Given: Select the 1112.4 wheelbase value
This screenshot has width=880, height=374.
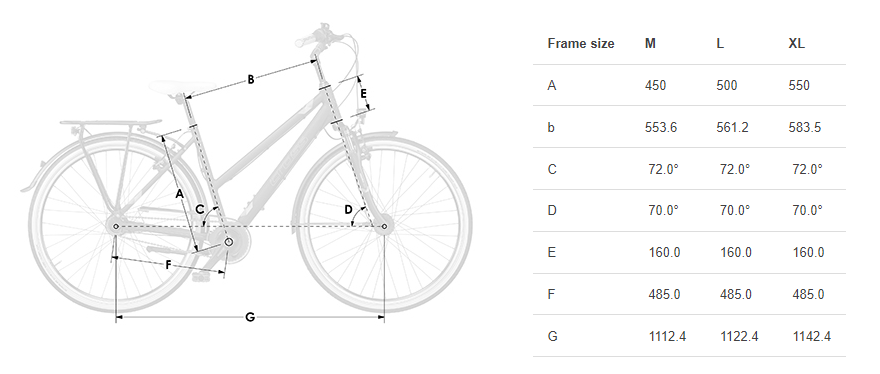Looking at the screenshot, I should tap(667, 336).
